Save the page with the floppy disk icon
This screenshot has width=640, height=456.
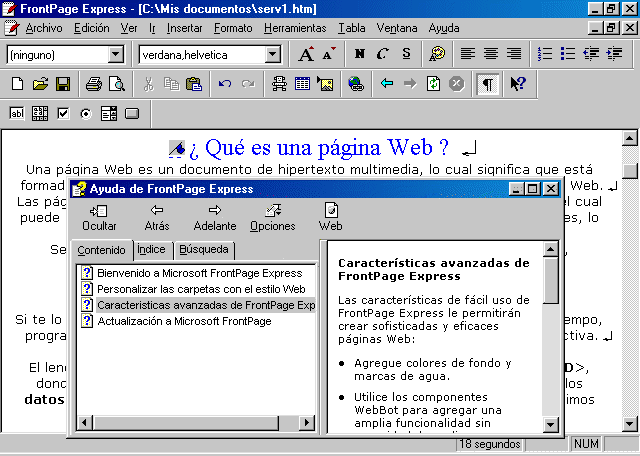click(63, 84)
